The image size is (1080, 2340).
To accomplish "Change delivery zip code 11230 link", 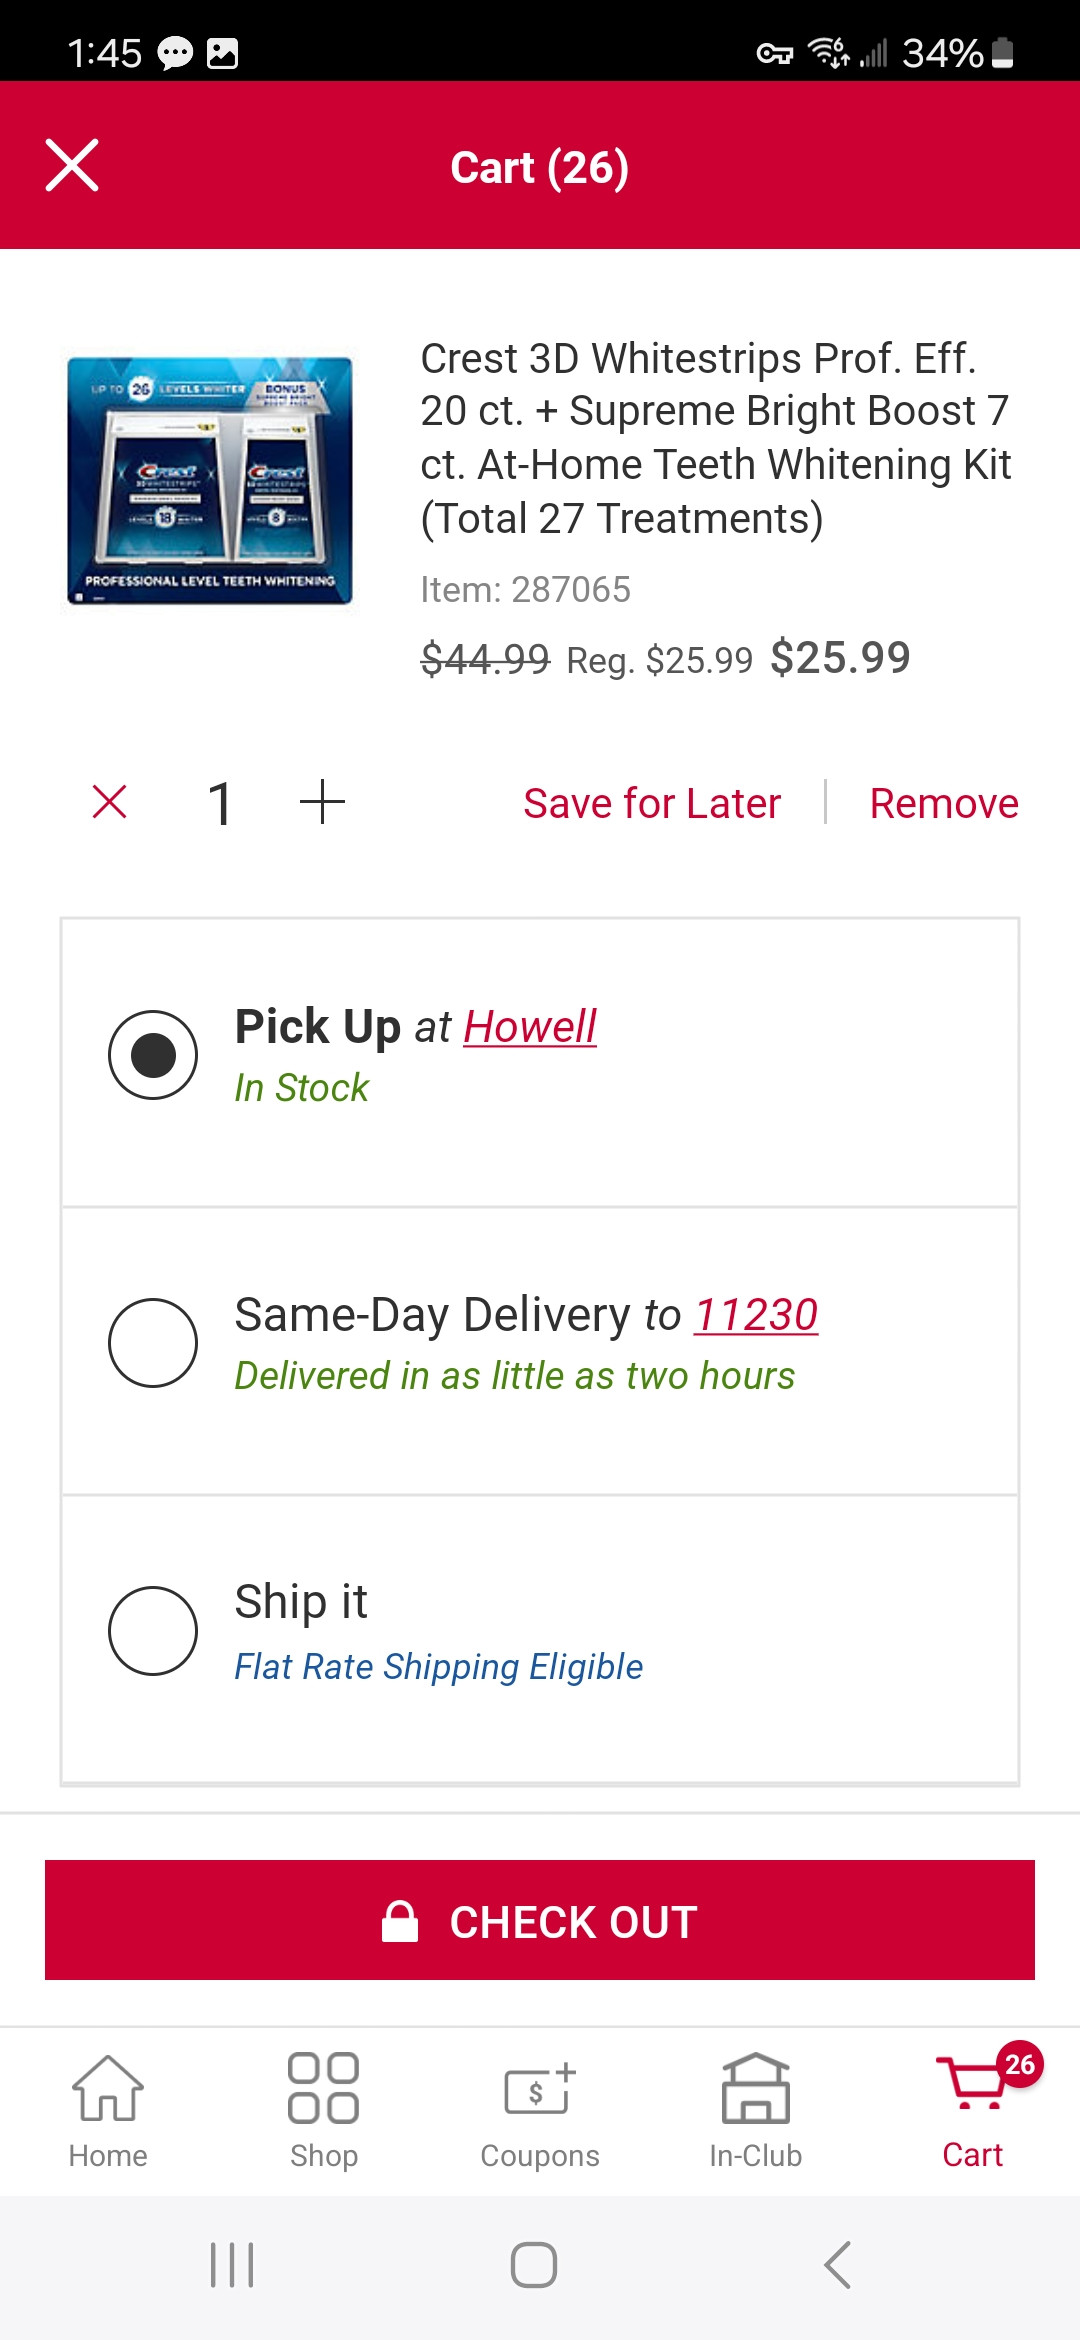I will [757, 1315].
